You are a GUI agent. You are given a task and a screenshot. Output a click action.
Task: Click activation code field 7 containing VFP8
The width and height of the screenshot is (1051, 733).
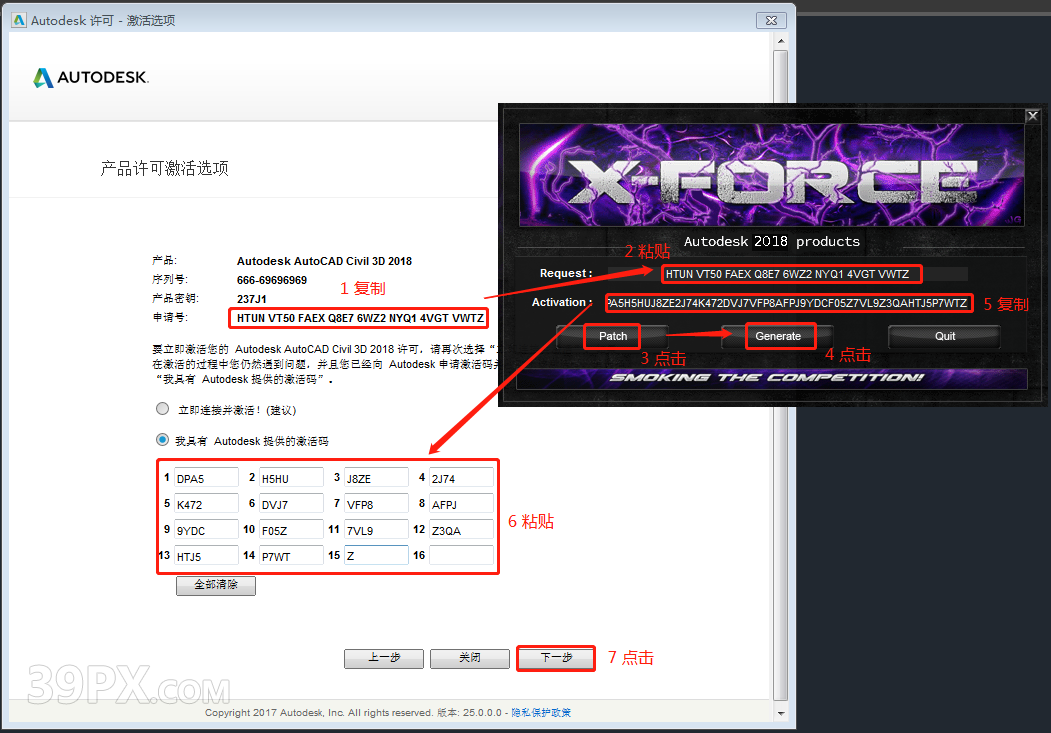[x=376, y=504]
